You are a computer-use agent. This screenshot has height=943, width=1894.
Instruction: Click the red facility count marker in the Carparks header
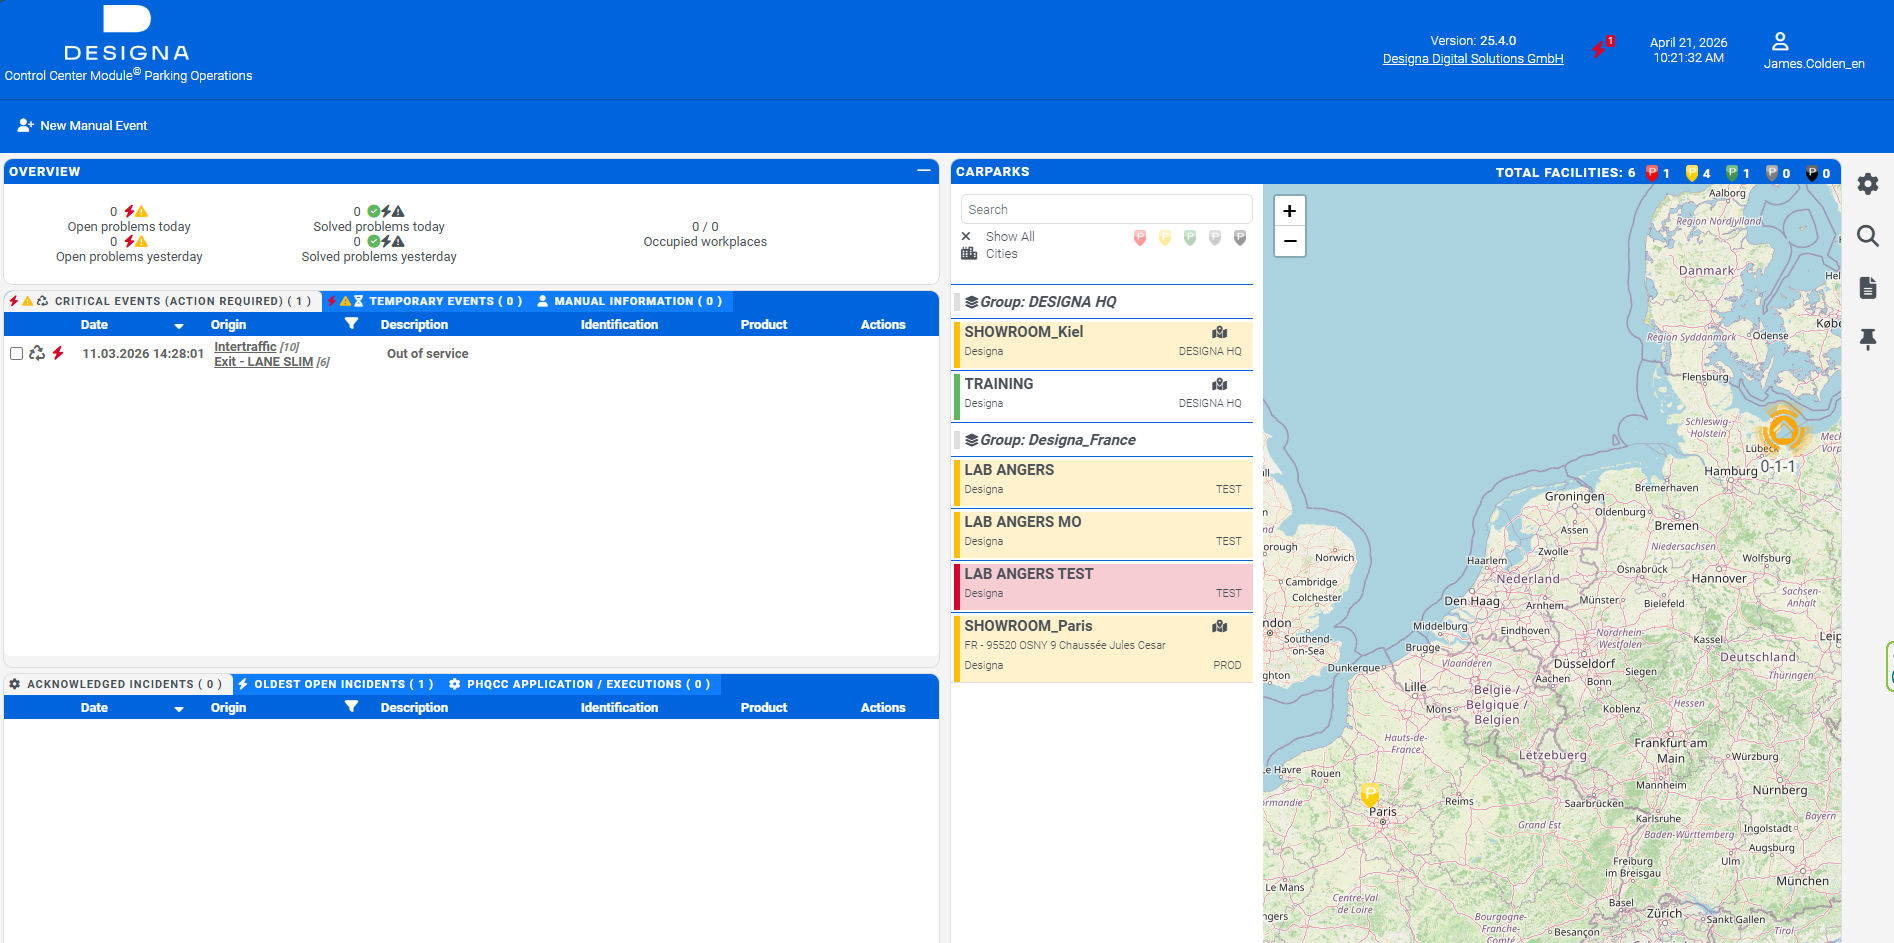click(1652, 173)
